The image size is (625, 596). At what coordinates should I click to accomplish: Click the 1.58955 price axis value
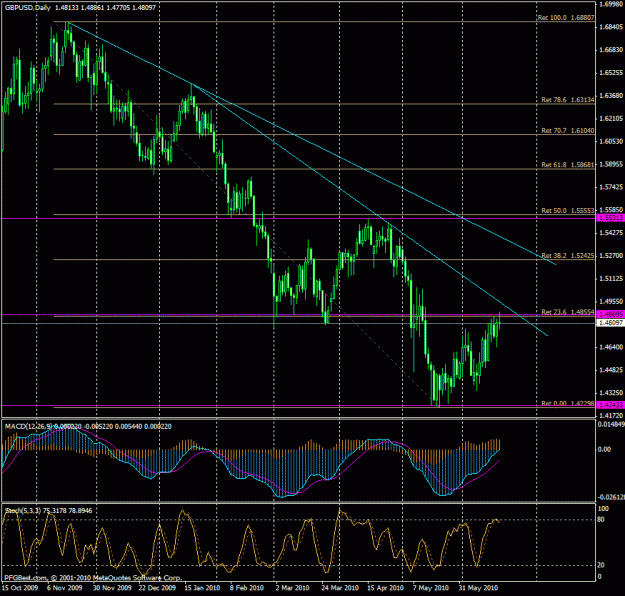tap(611, 164)
